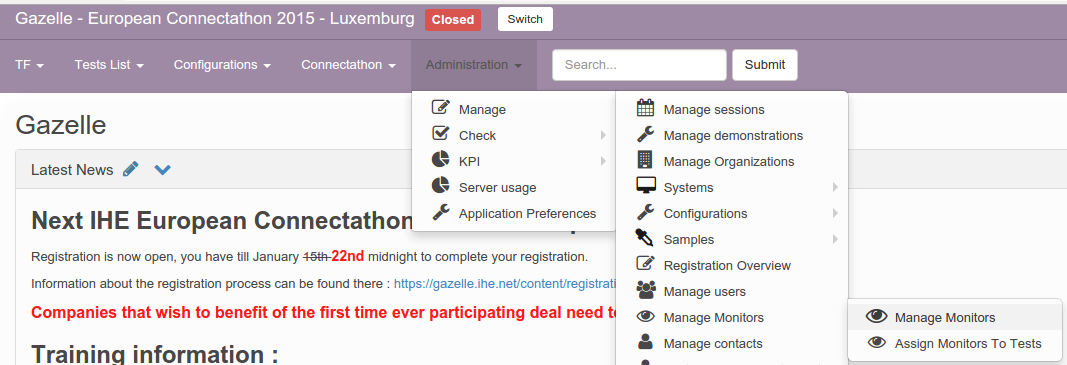Click the pencil edit icon next to Latest News
The width and height of the screenshot is (1067, 365).
click(131, 169)
